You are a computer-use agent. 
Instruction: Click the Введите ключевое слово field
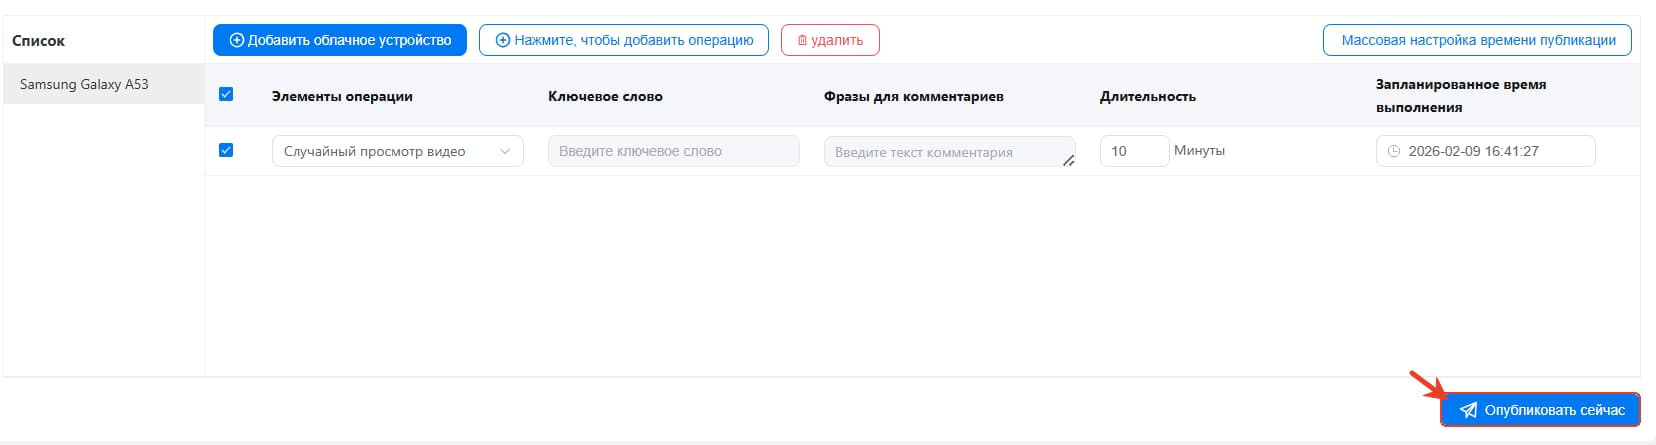674,151
